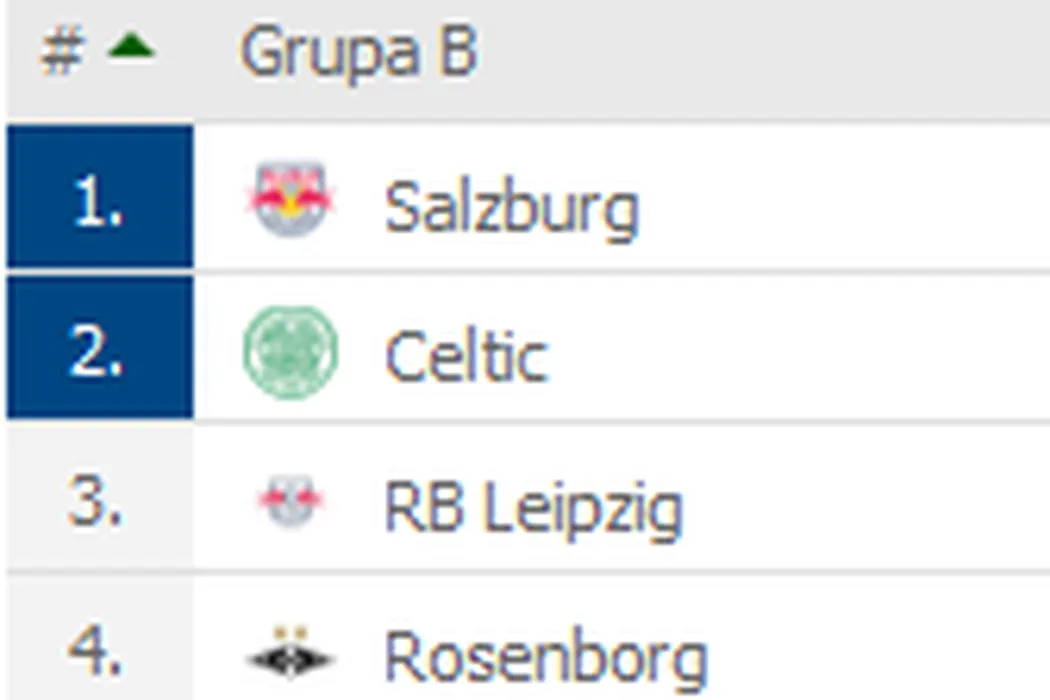Click the RB Leipzig club logo
This screenshot has width=1050, height=700.
(290, 502)
